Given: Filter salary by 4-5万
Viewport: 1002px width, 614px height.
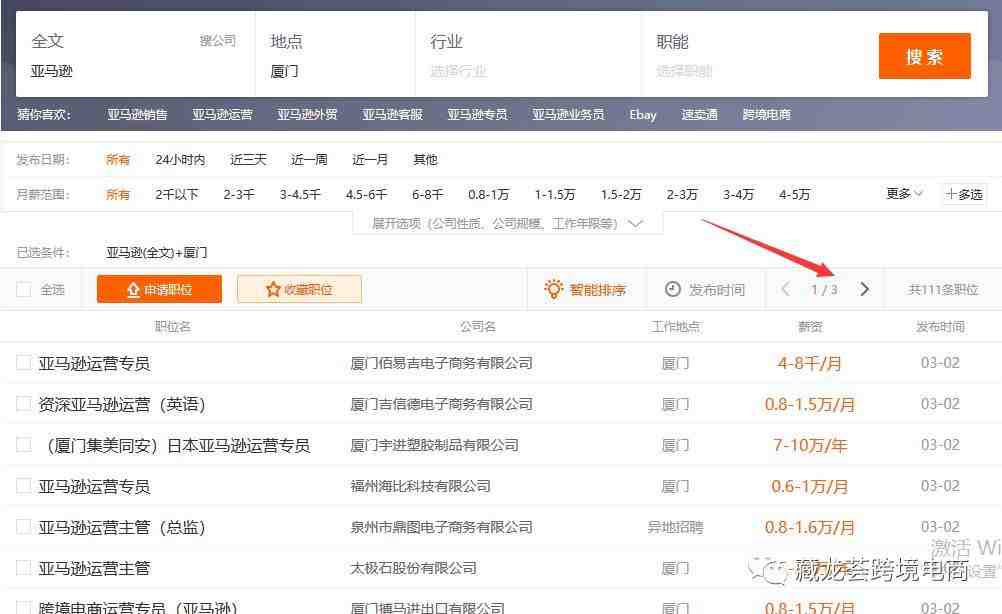Looking at the screenshot, I should point(794,194).
